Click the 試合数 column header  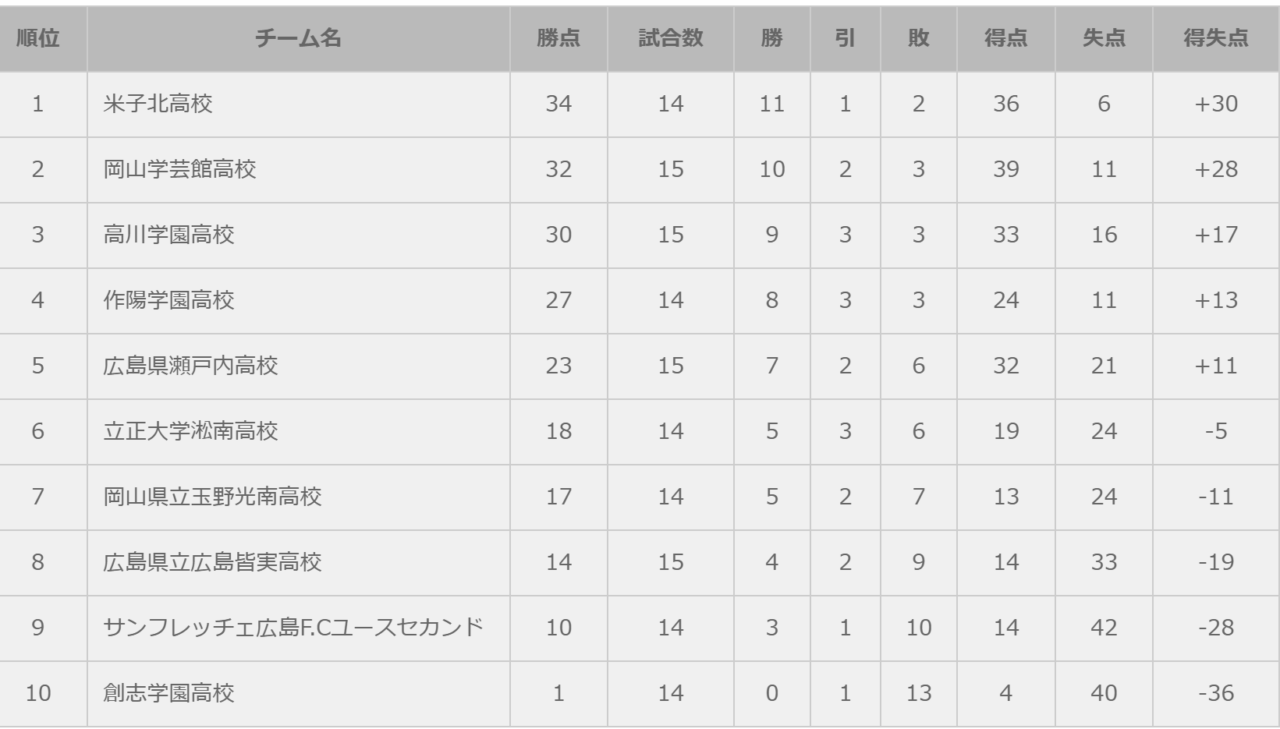coord(670,38)
